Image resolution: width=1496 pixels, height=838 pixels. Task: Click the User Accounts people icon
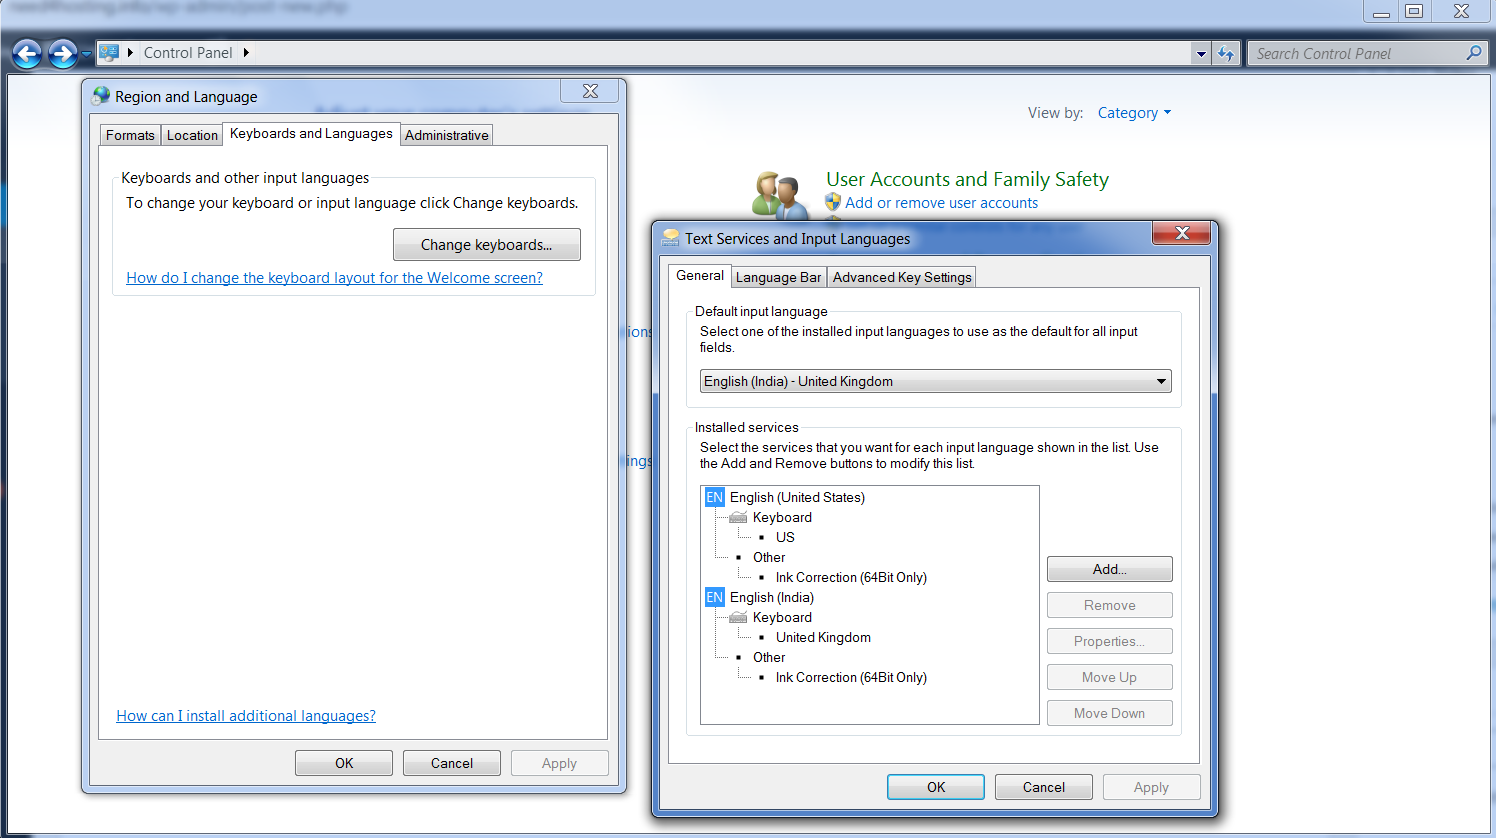779,194
